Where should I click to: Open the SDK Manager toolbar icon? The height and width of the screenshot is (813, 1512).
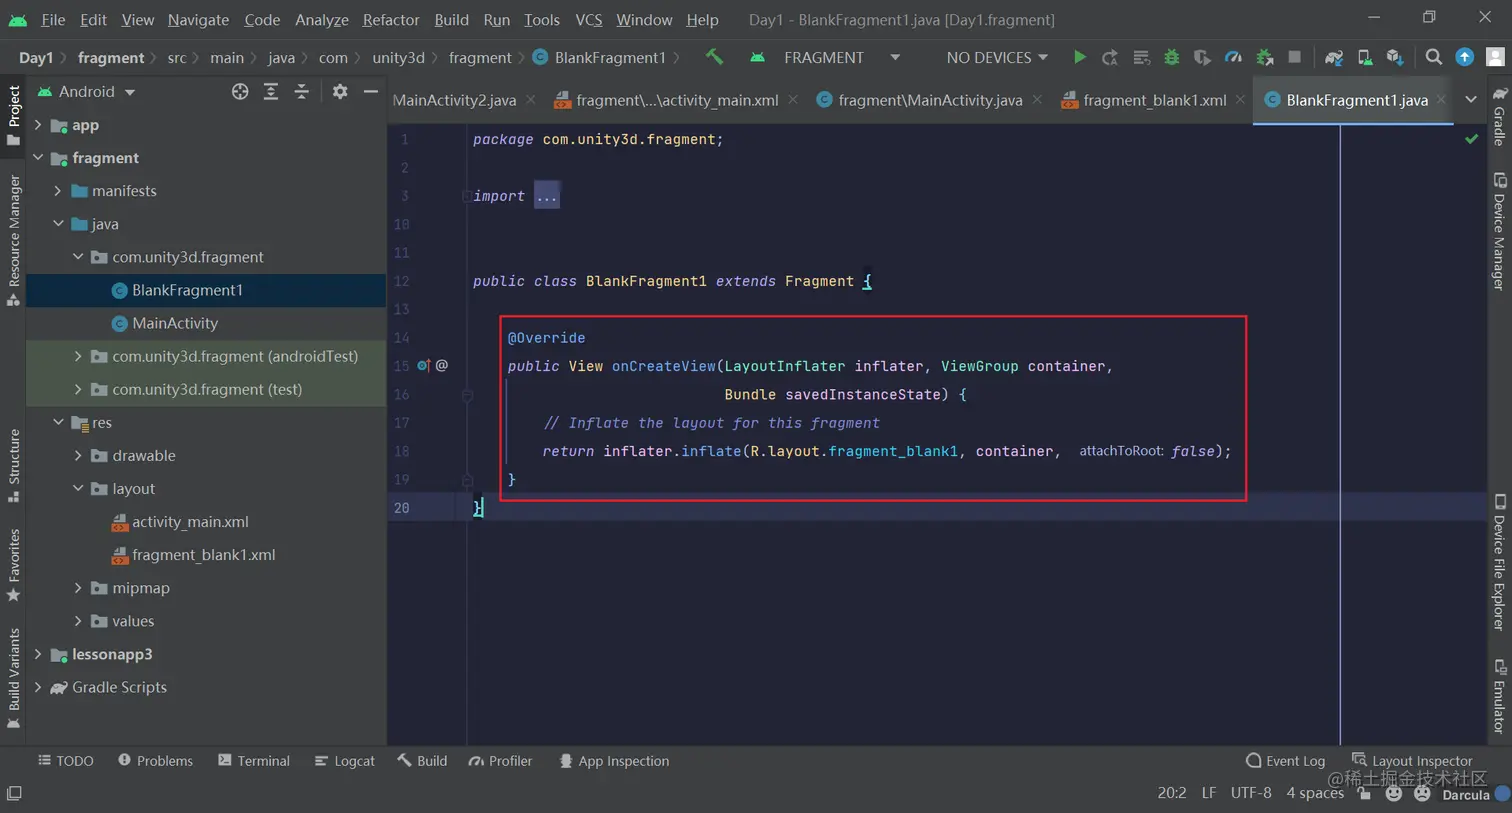pos(1395,57)
